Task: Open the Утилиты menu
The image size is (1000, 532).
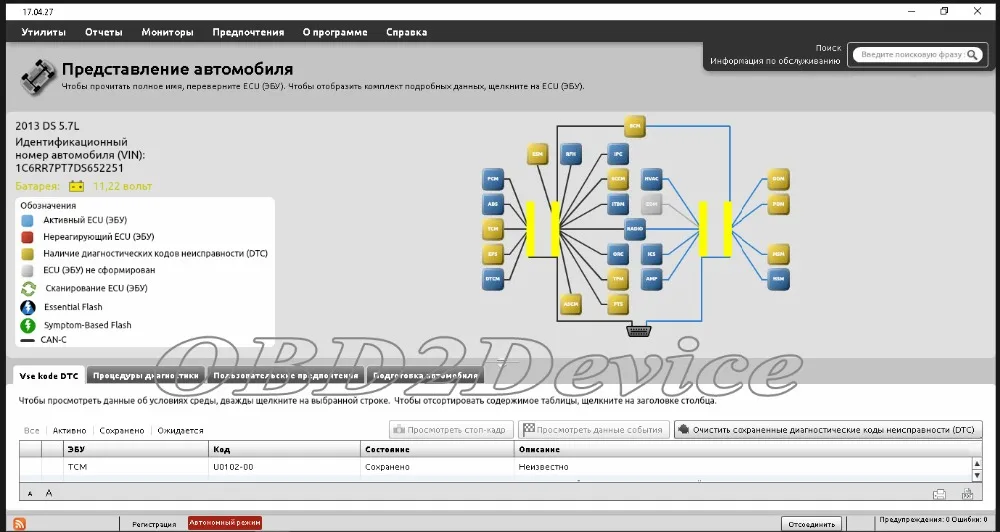Action: pyautogui.click(x=43, y=32)
